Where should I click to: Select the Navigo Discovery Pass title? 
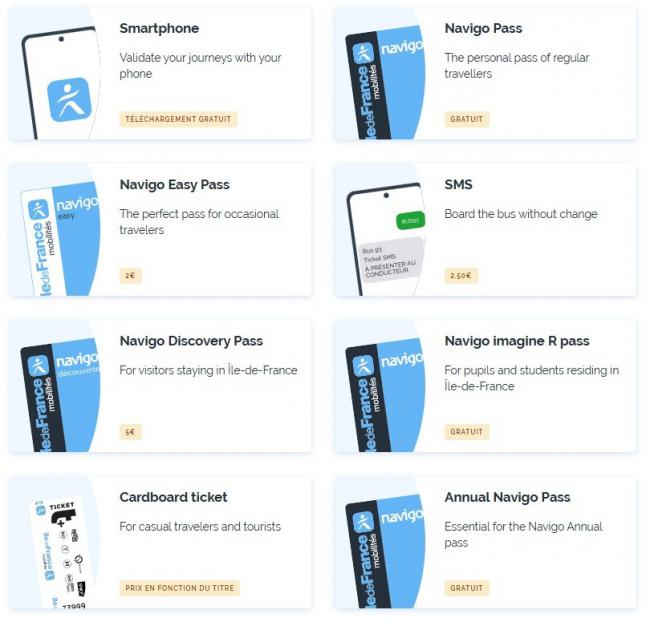(191, 341)
